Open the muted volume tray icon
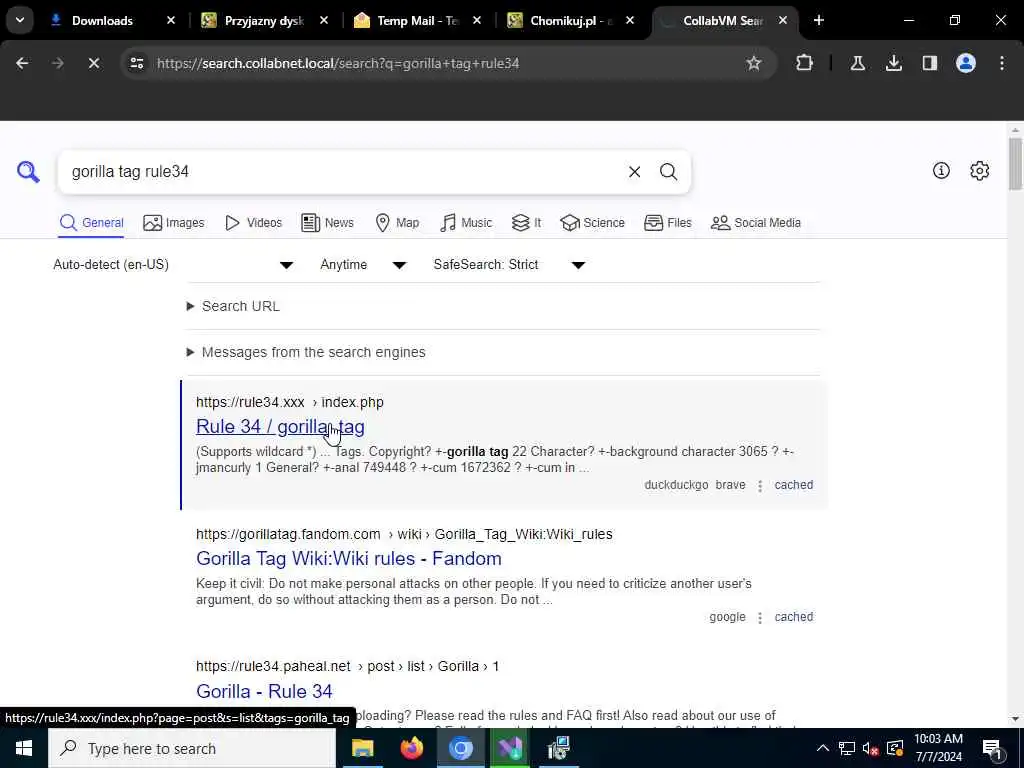The height and width of the screenshot is (768, 1024). (x=870, y=748)
